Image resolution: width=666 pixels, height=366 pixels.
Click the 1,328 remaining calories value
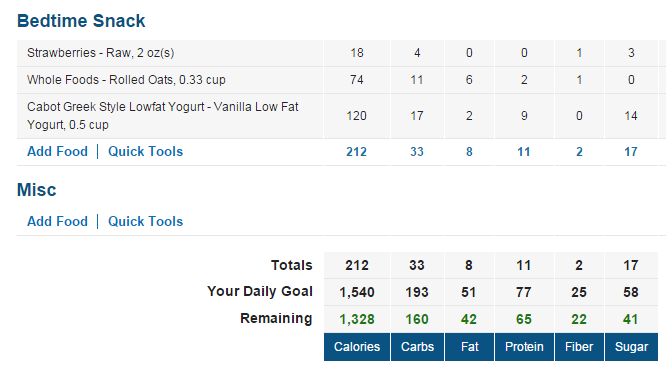pos(357,319)
